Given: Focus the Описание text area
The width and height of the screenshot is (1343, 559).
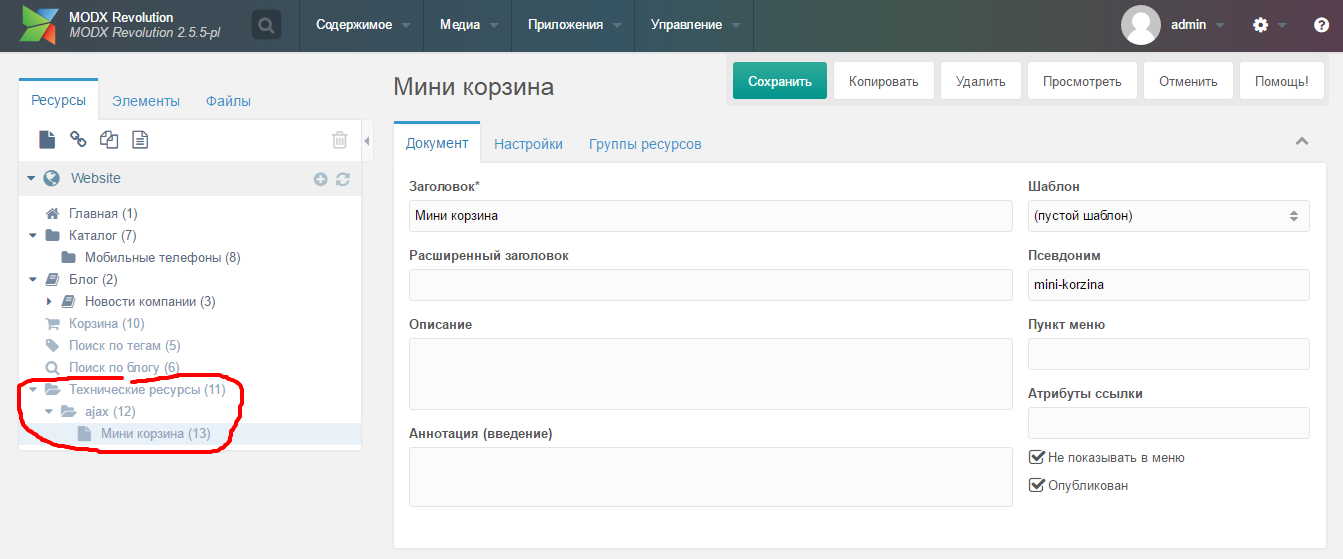Looking at the screenshot, I should click(x=711, y=373).
